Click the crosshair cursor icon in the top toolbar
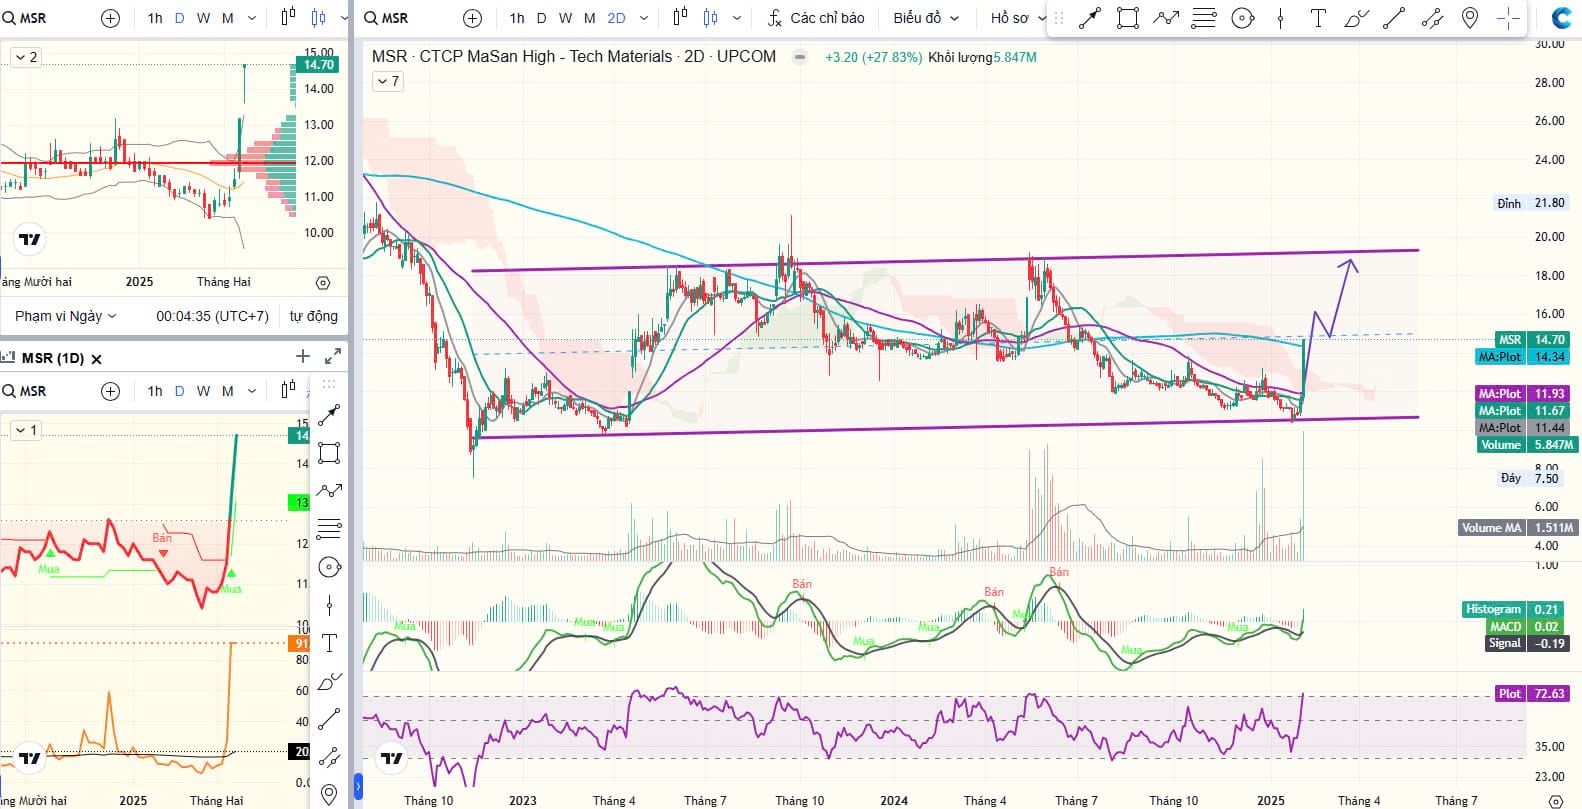The image size is (1582, 809). (1508, 18)
